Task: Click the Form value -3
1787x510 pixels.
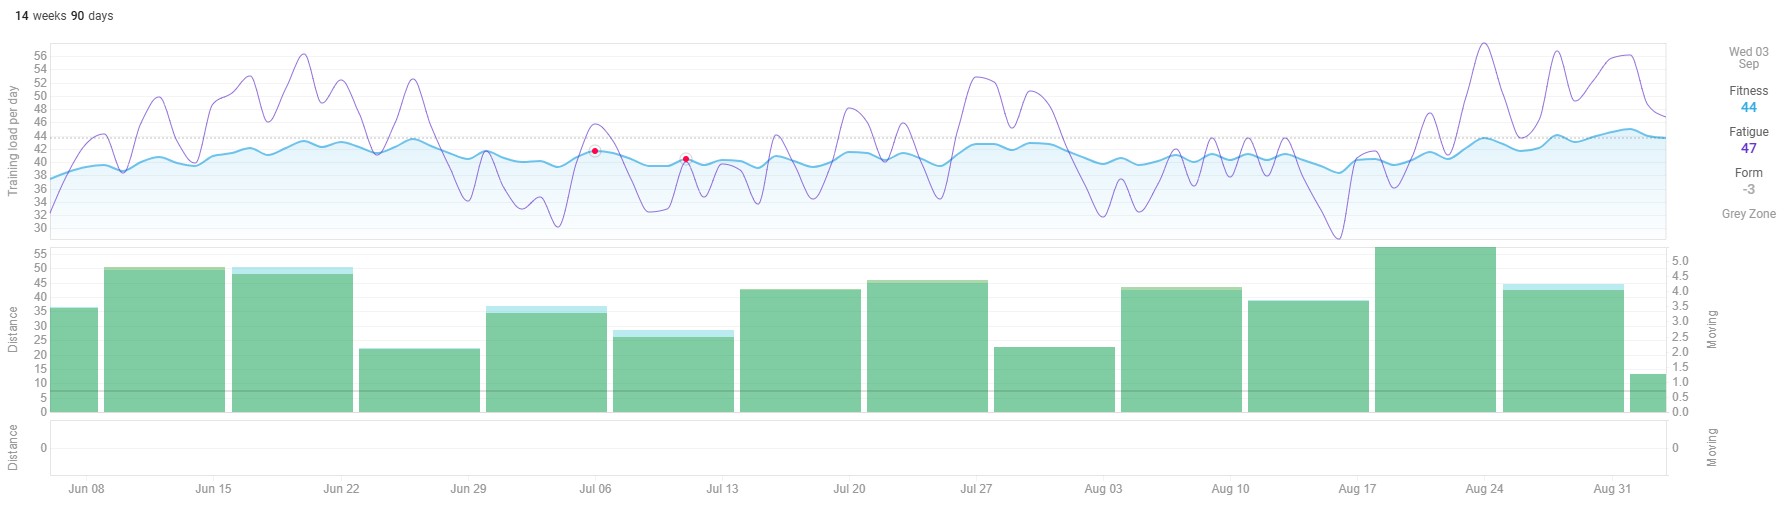Action: 1748,189
